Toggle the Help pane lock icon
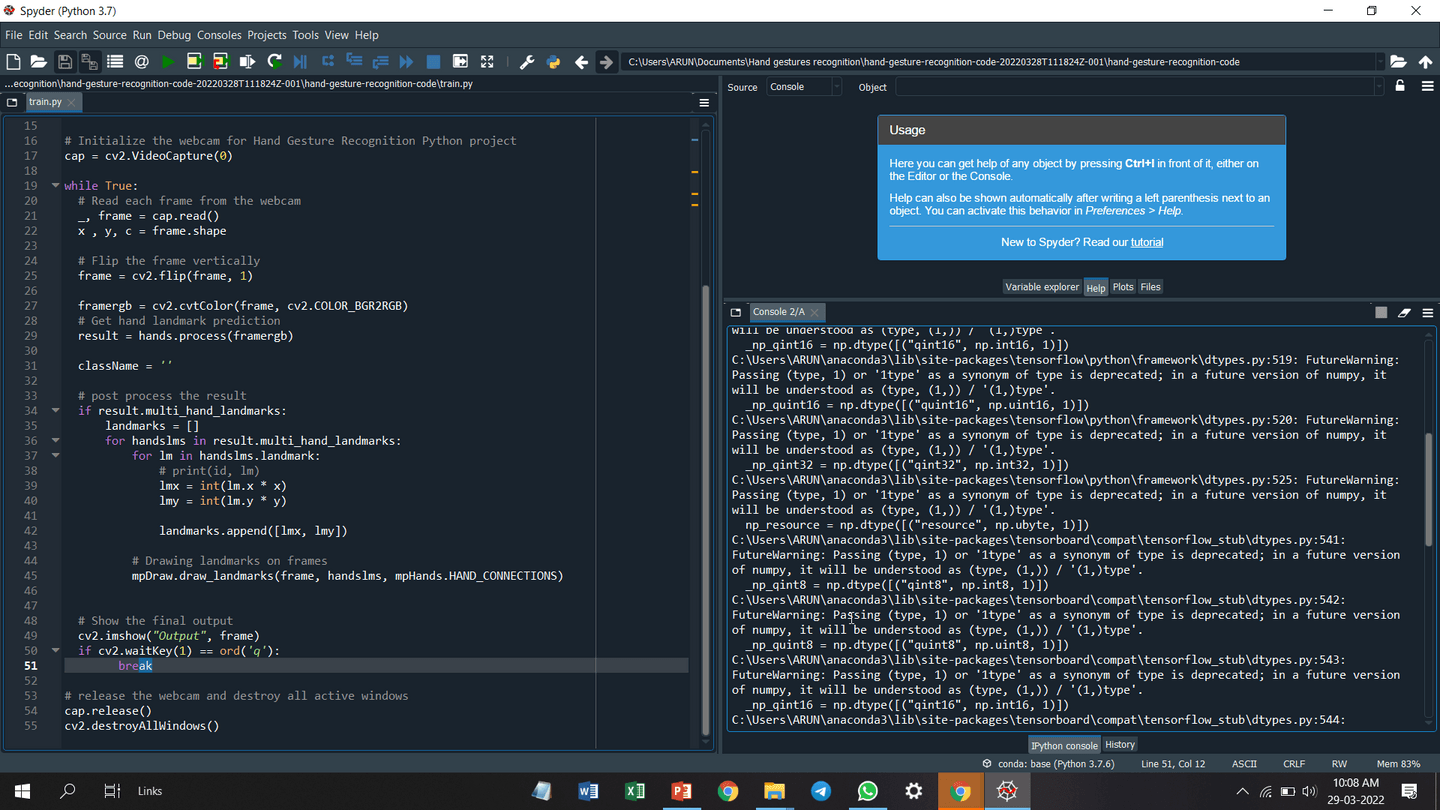This screenshot has width=1440, height=810. (x=1400, y=87)
